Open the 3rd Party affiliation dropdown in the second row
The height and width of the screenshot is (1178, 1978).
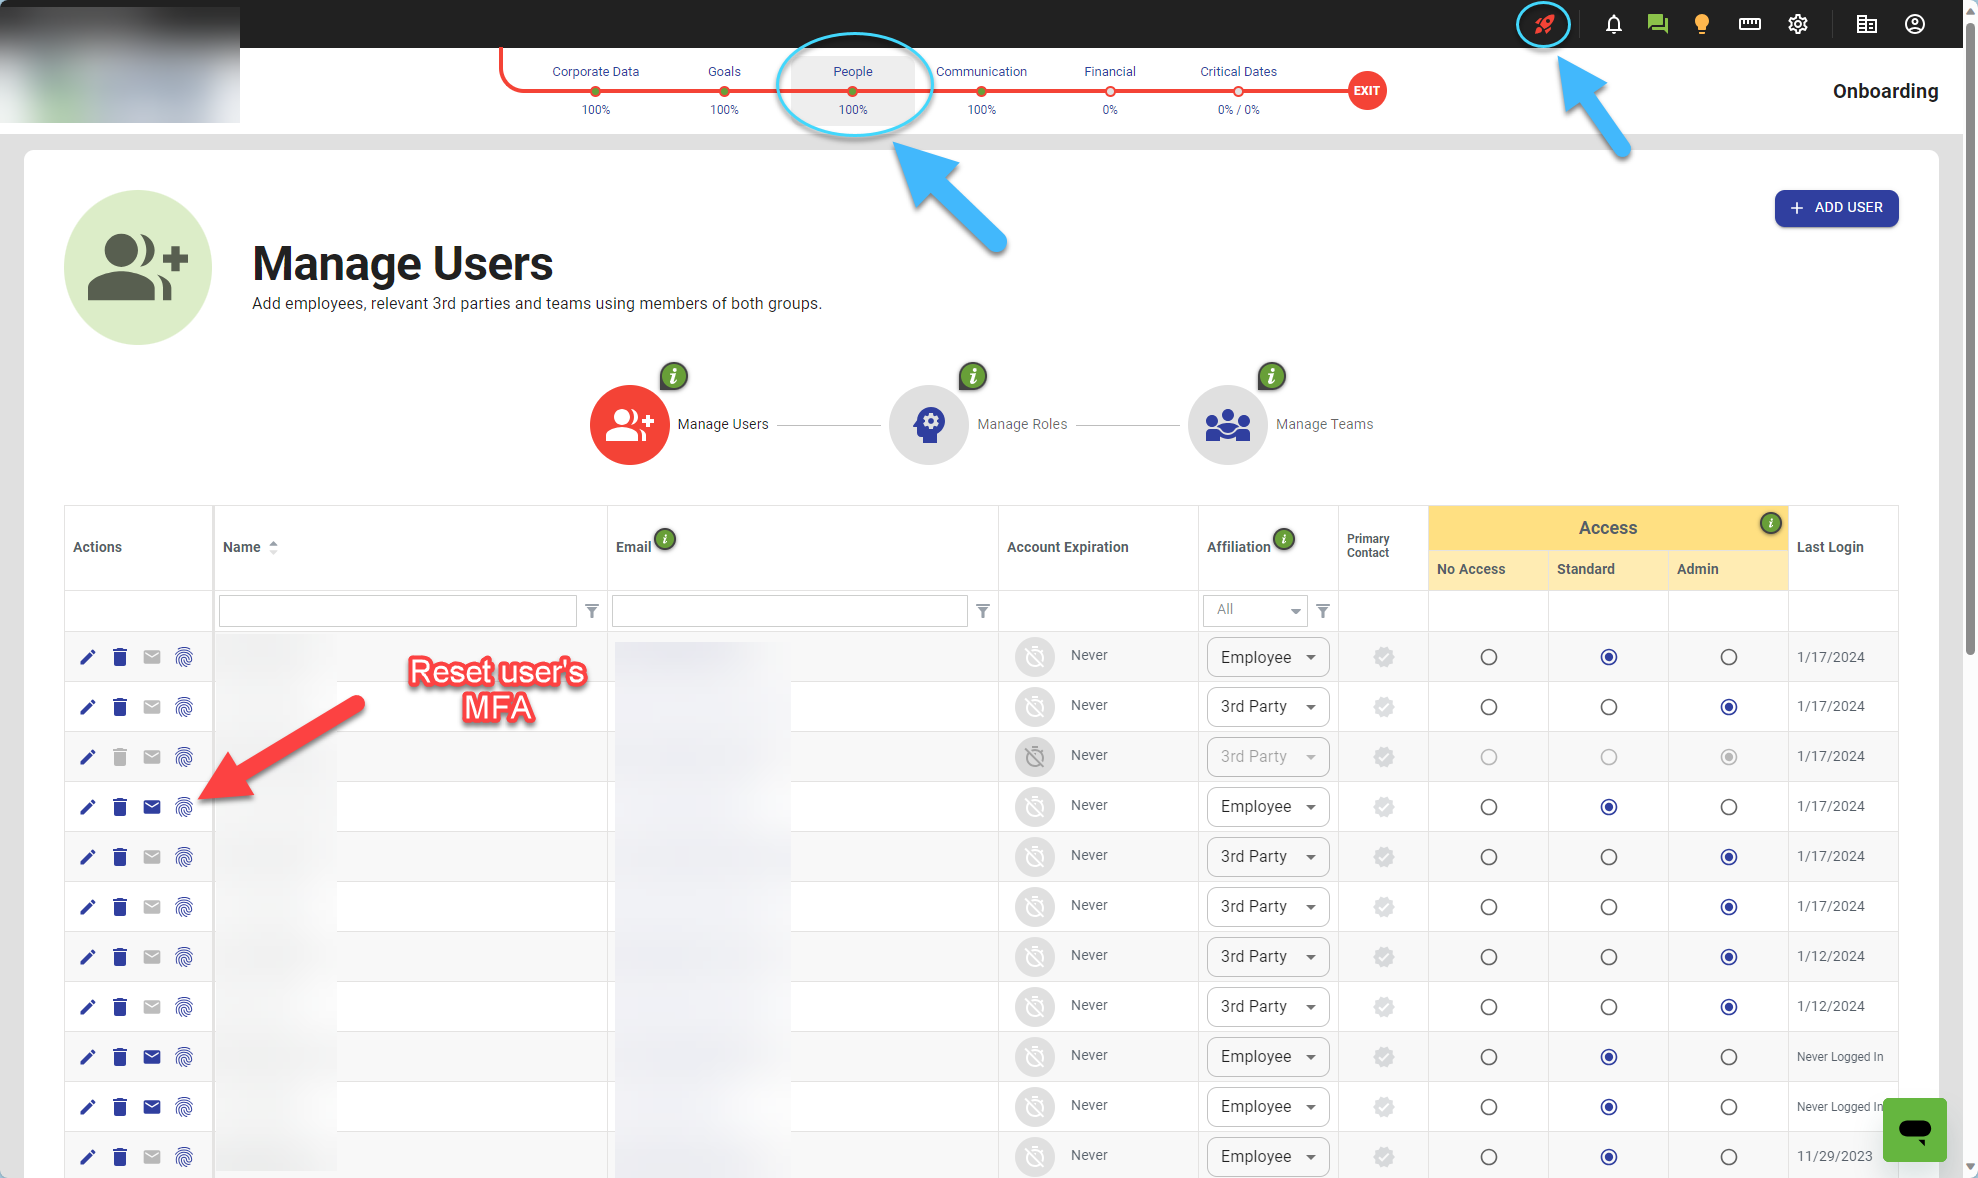pos(1267,707)
